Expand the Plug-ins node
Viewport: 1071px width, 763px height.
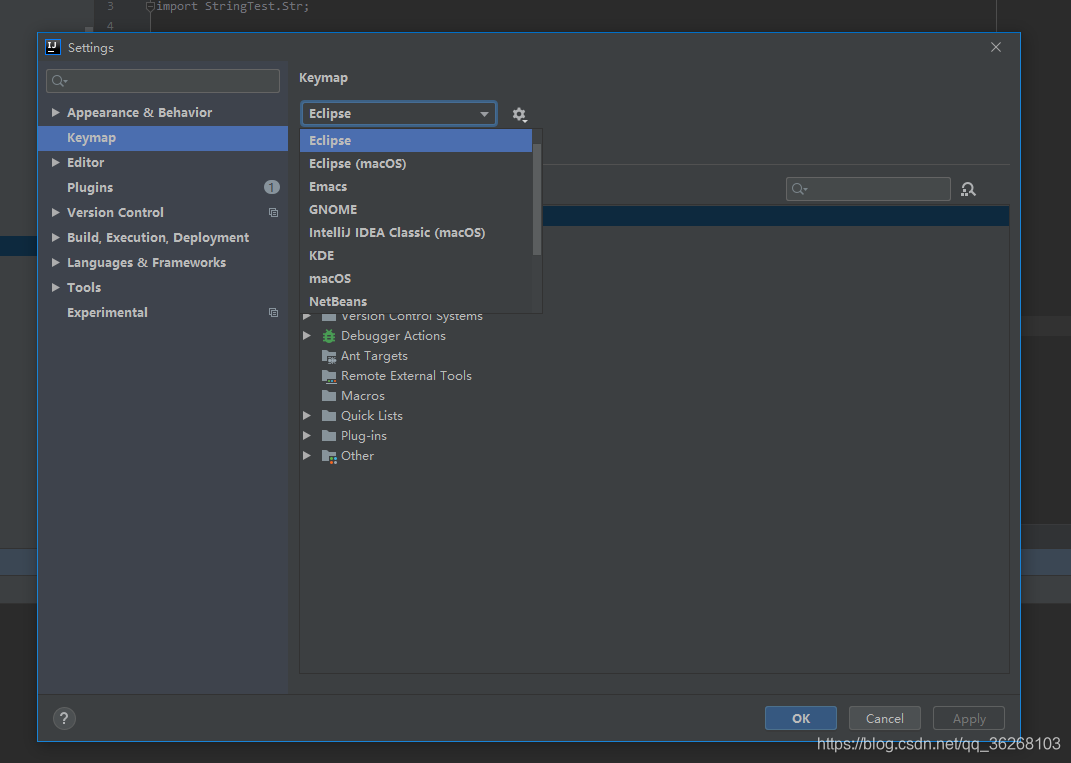pyautogui.click(x=307, y=435)
